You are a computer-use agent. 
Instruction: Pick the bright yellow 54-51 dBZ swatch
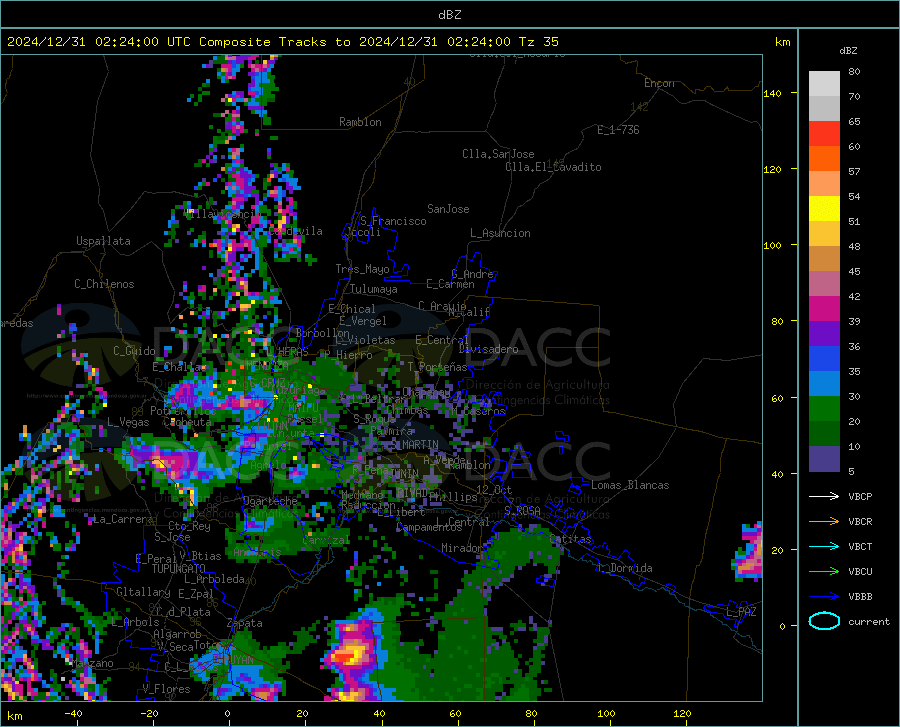click(824, 209)
